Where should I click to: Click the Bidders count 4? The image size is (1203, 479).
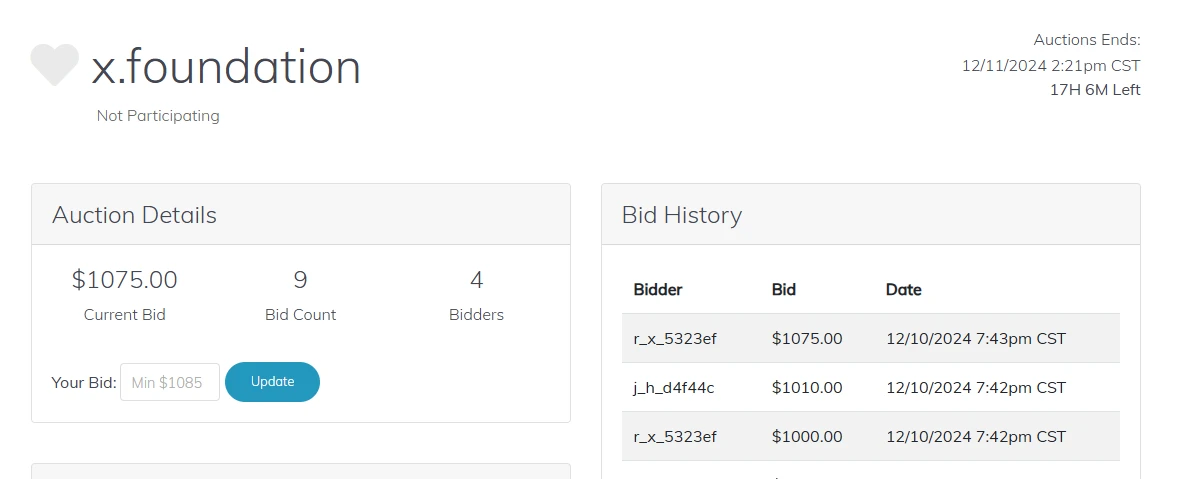(x=476, y=279)
